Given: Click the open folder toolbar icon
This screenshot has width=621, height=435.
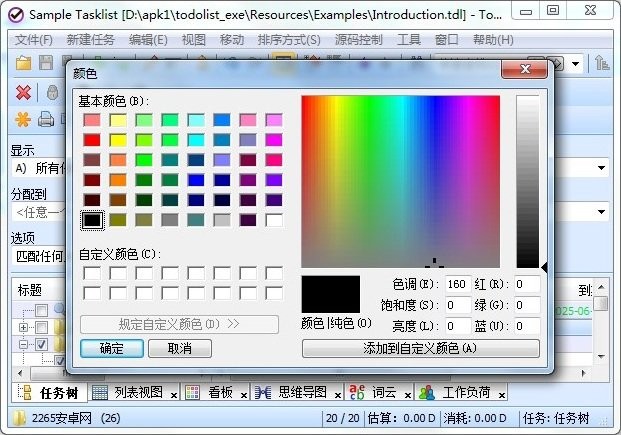Looking at the screenshot, I should pos(24,64).
